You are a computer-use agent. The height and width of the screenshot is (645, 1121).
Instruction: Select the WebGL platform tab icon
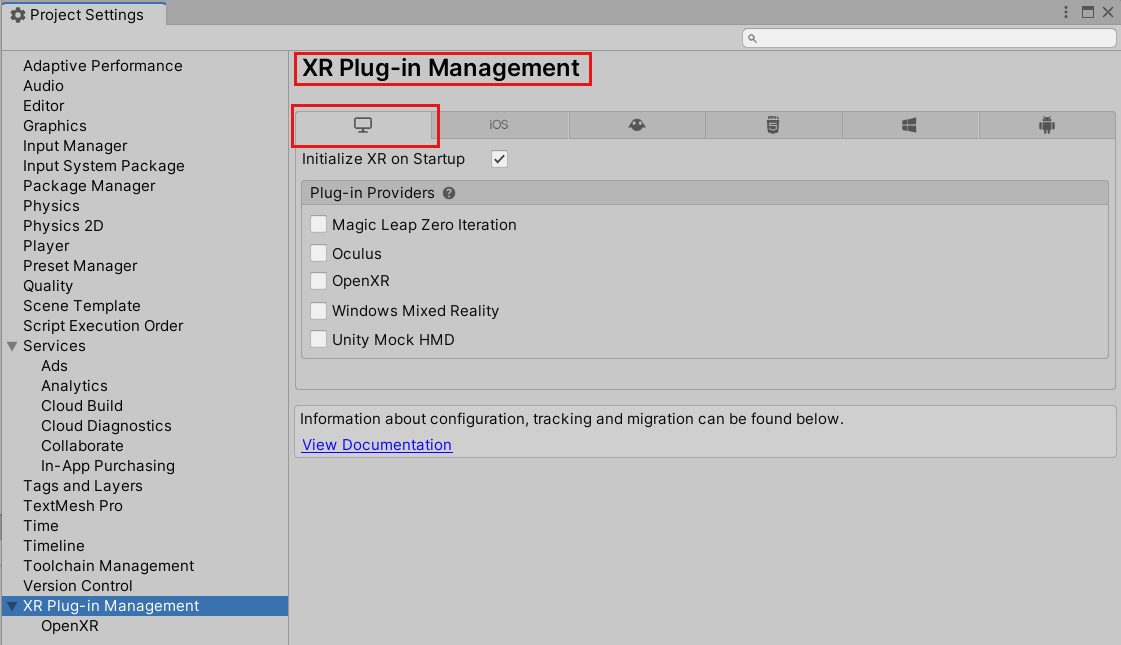click(x=773, y=124)
